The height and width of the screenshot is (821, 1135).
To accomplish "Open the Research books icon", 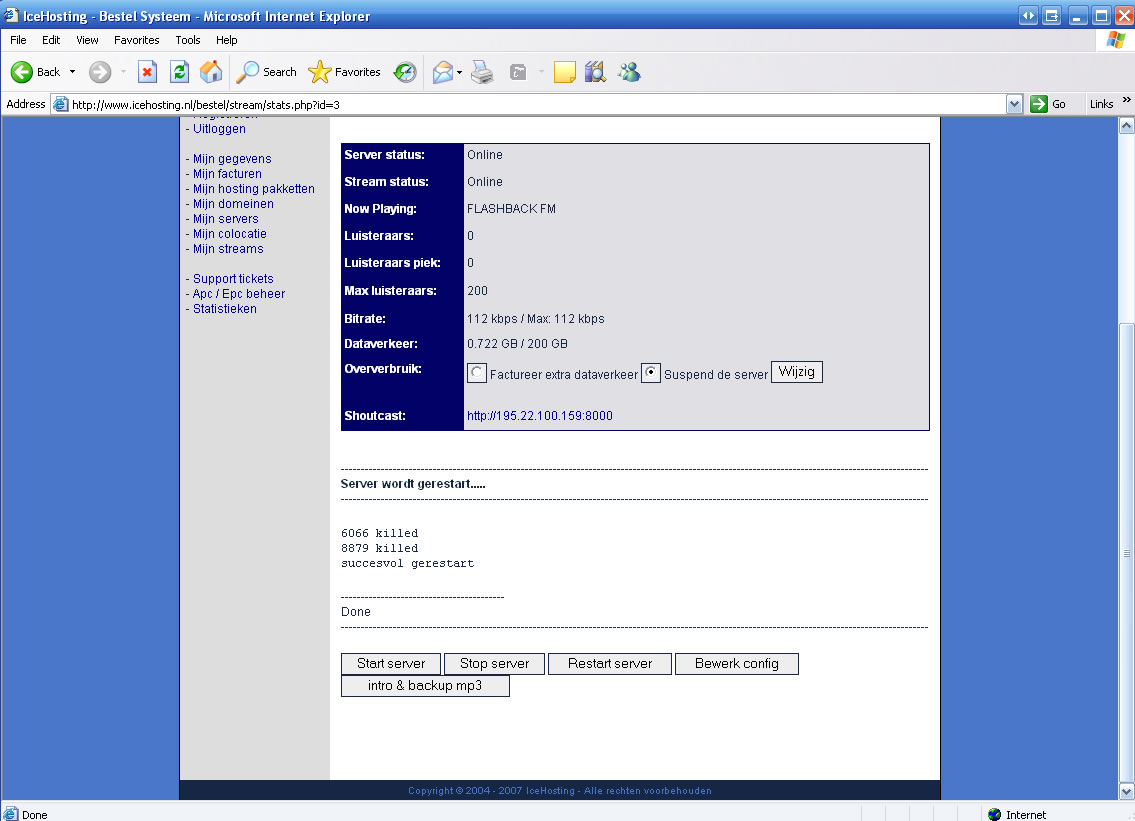I will pyautogui.click(x=596, y=72).
